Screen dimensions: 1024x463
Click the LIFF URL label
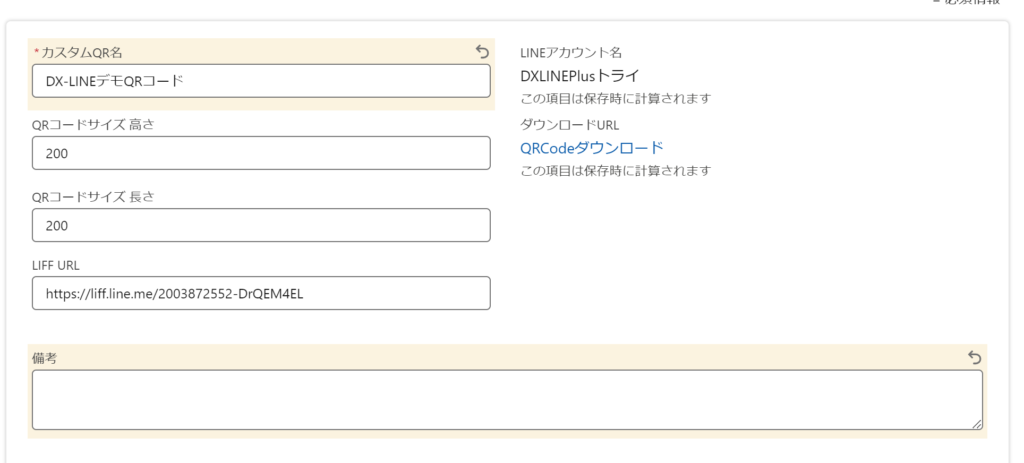point(56,265)
